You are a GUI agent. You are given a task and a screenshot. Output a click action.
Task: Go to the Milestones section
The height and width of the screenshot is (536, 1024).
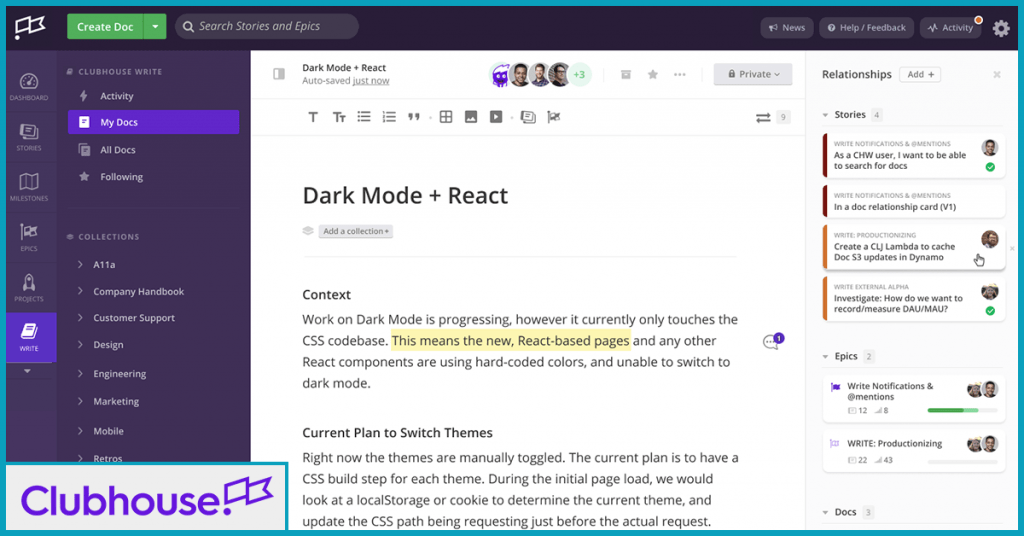(29, 187)
